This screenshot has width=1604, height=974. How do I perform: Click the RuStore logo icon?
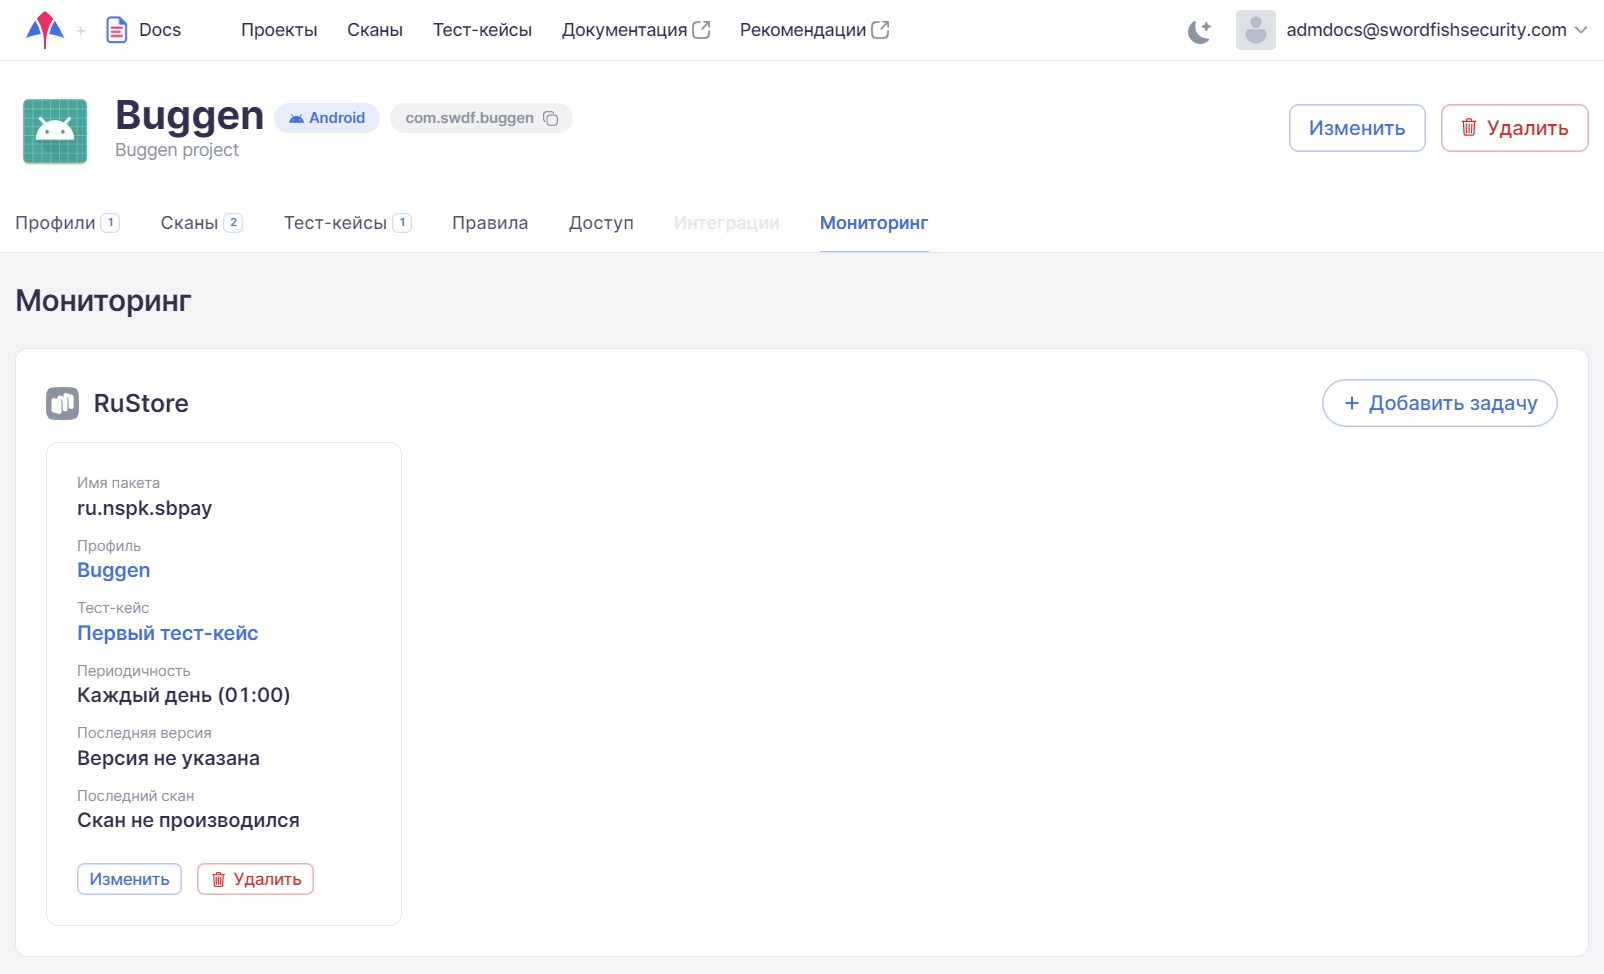click(62, 403)
